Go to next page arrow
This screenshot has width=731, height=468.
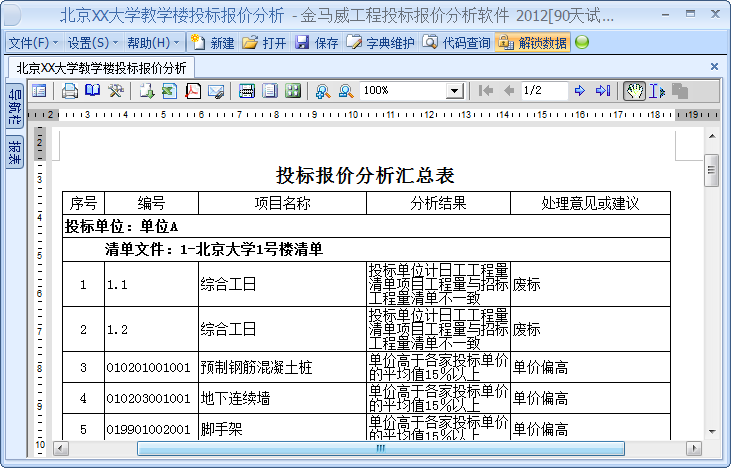tap(579, 91)
